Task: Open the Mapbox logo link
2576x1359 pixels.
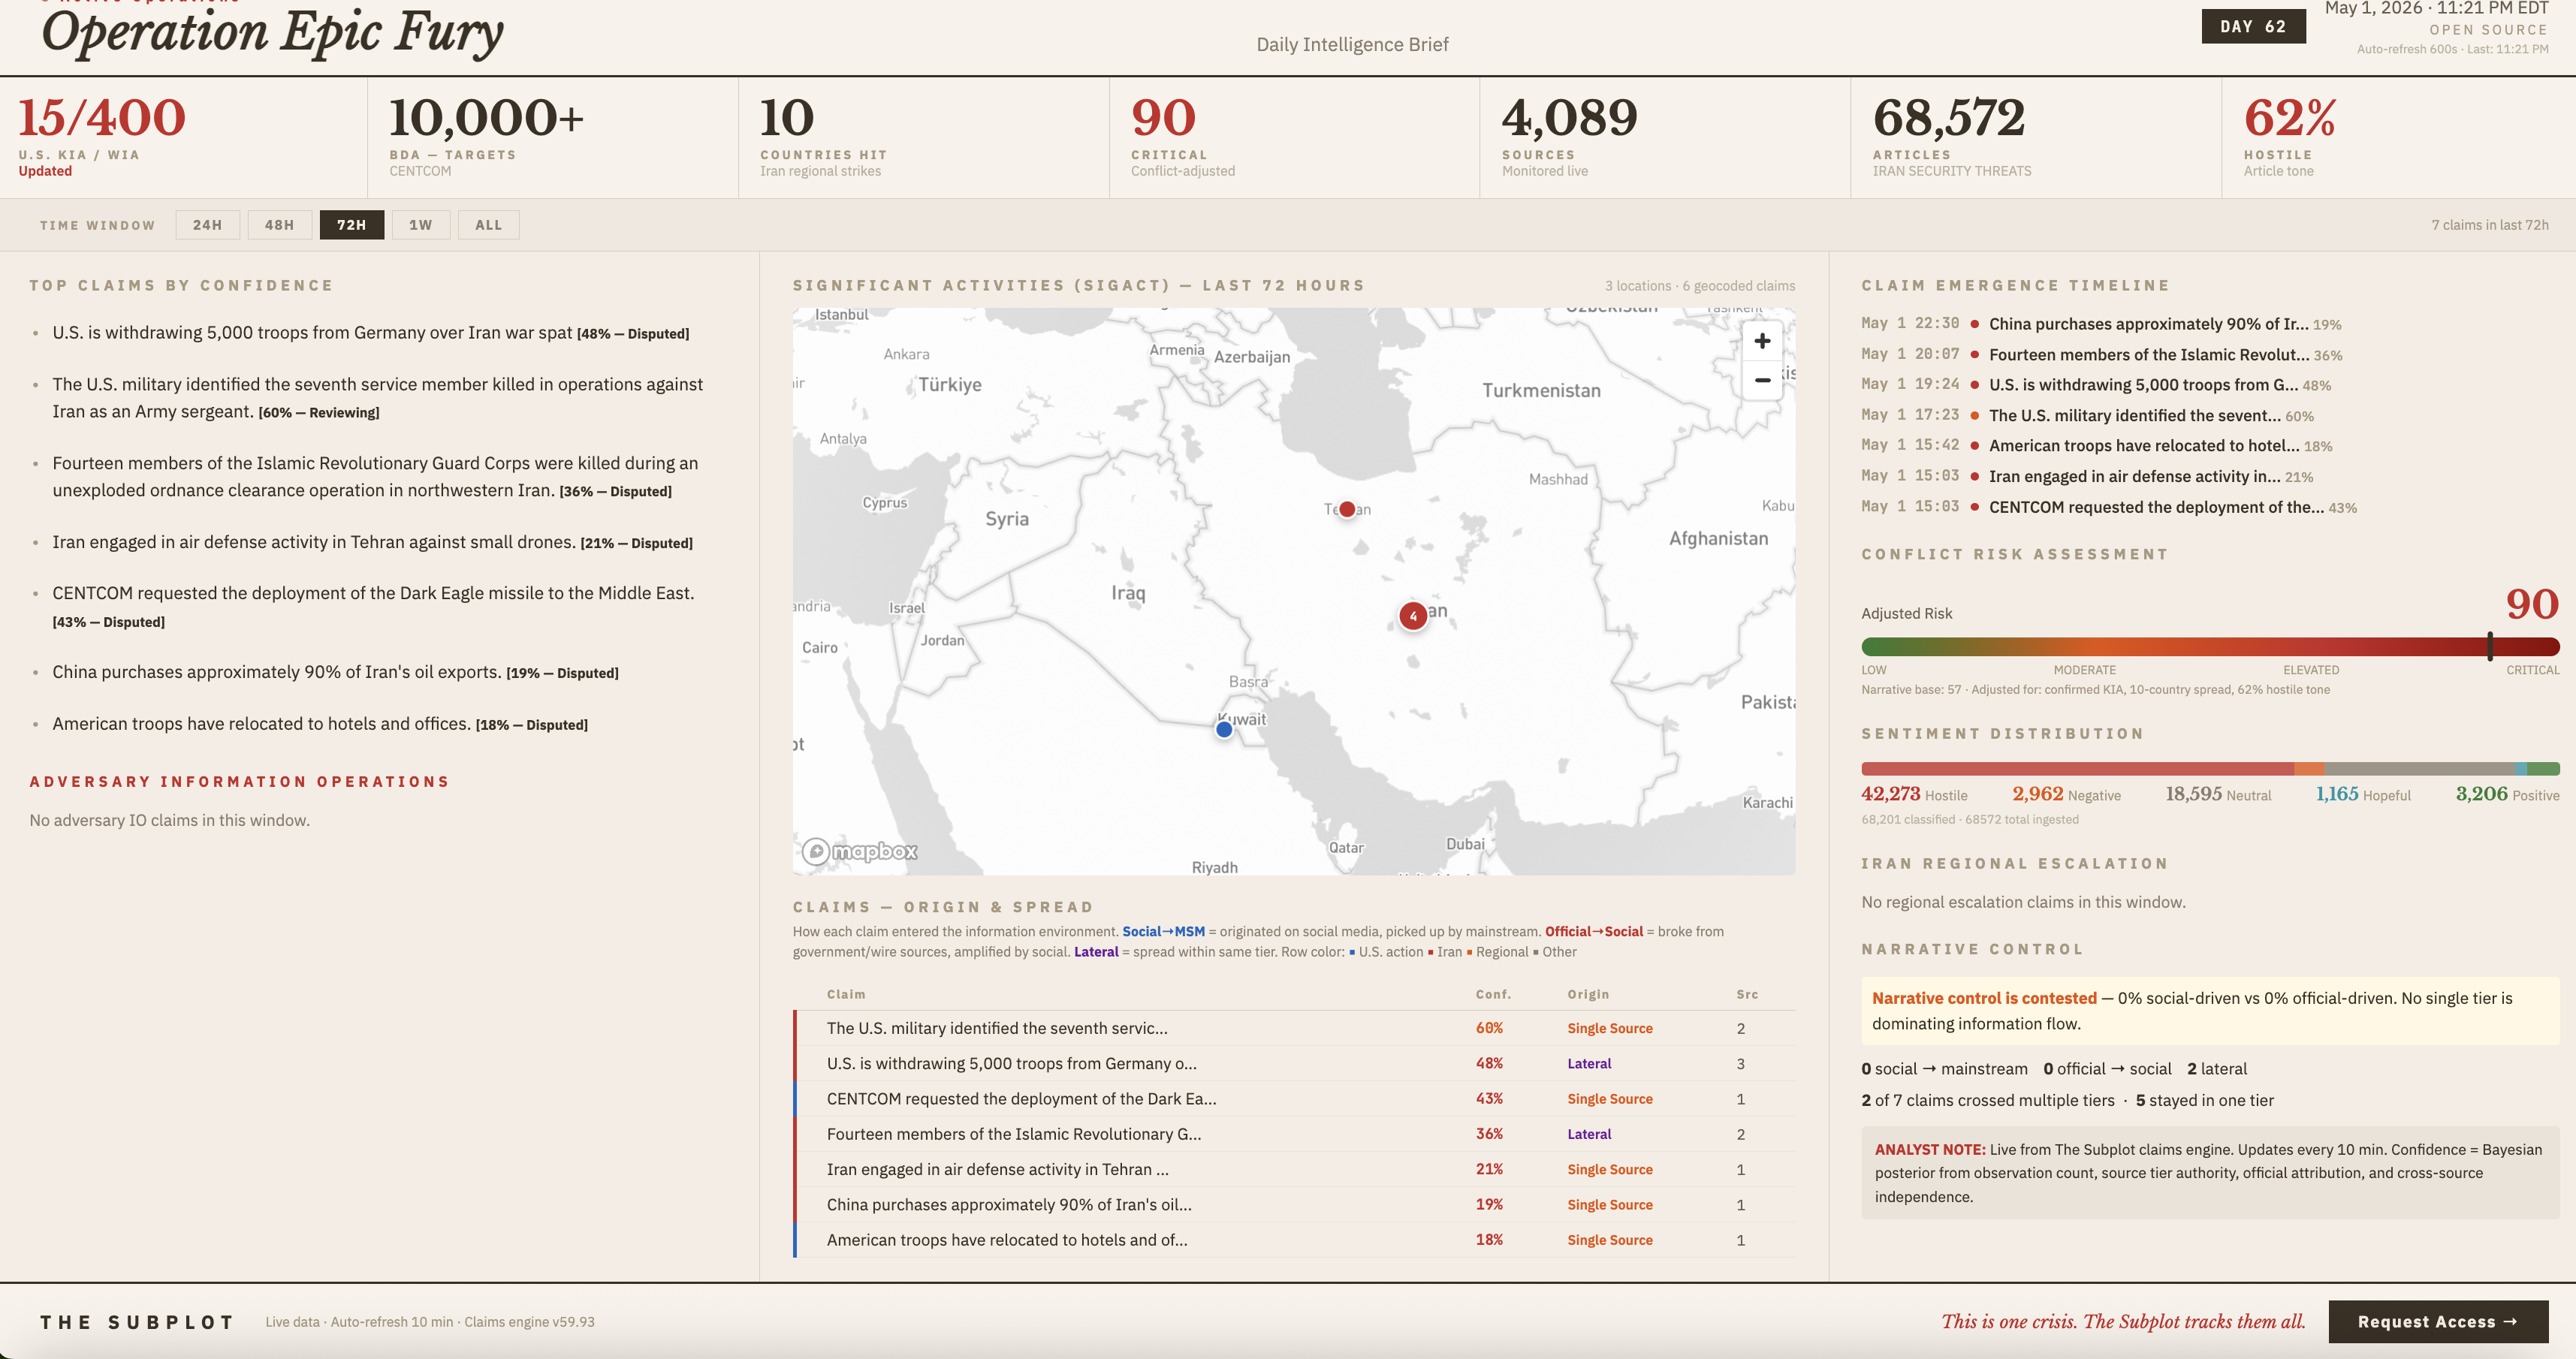Action: pos(860,851)
